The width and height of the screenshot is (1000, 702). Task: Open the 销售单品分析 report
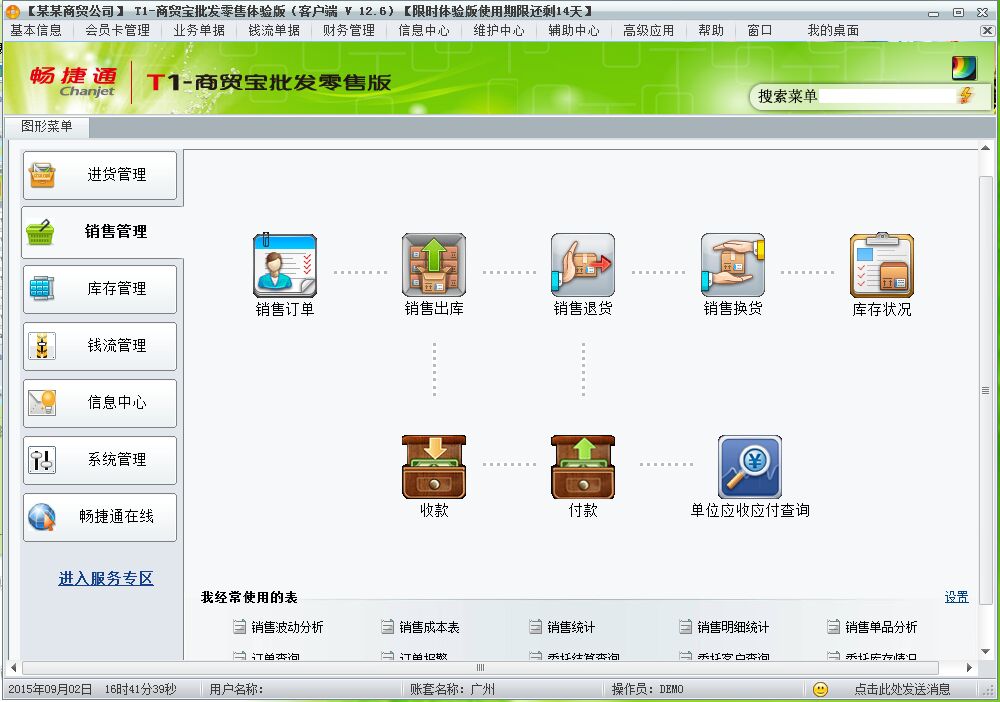pyautogui.click(x=881, y=627)
